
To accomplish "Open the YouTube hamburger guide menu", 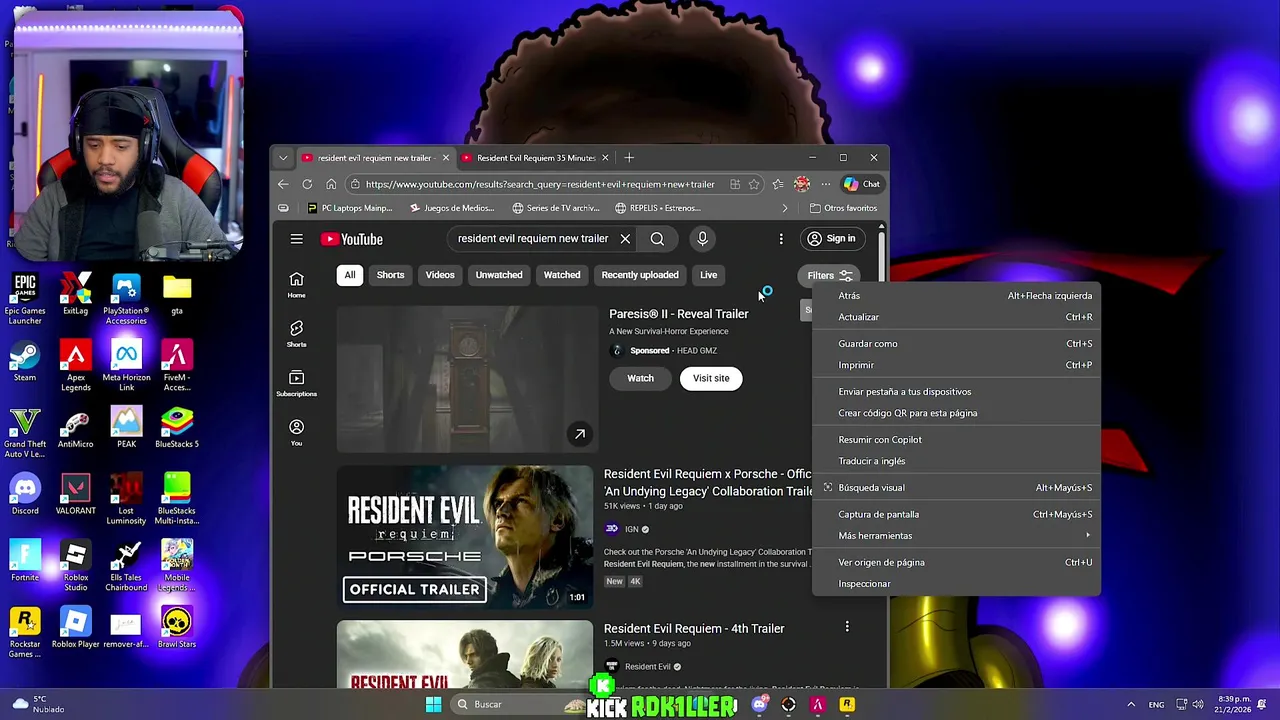I will [296, 239].
